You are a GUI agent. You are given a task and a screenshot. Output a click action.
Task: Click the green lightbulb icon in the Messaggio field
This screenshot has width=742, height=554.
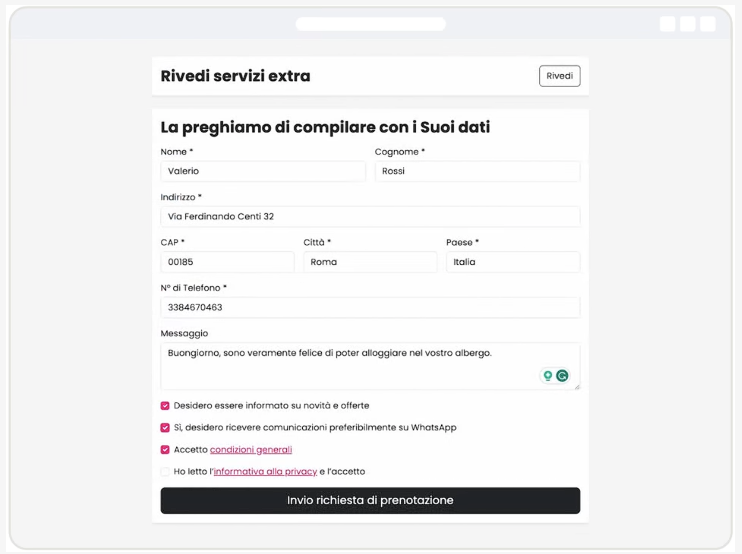[548, 376]
